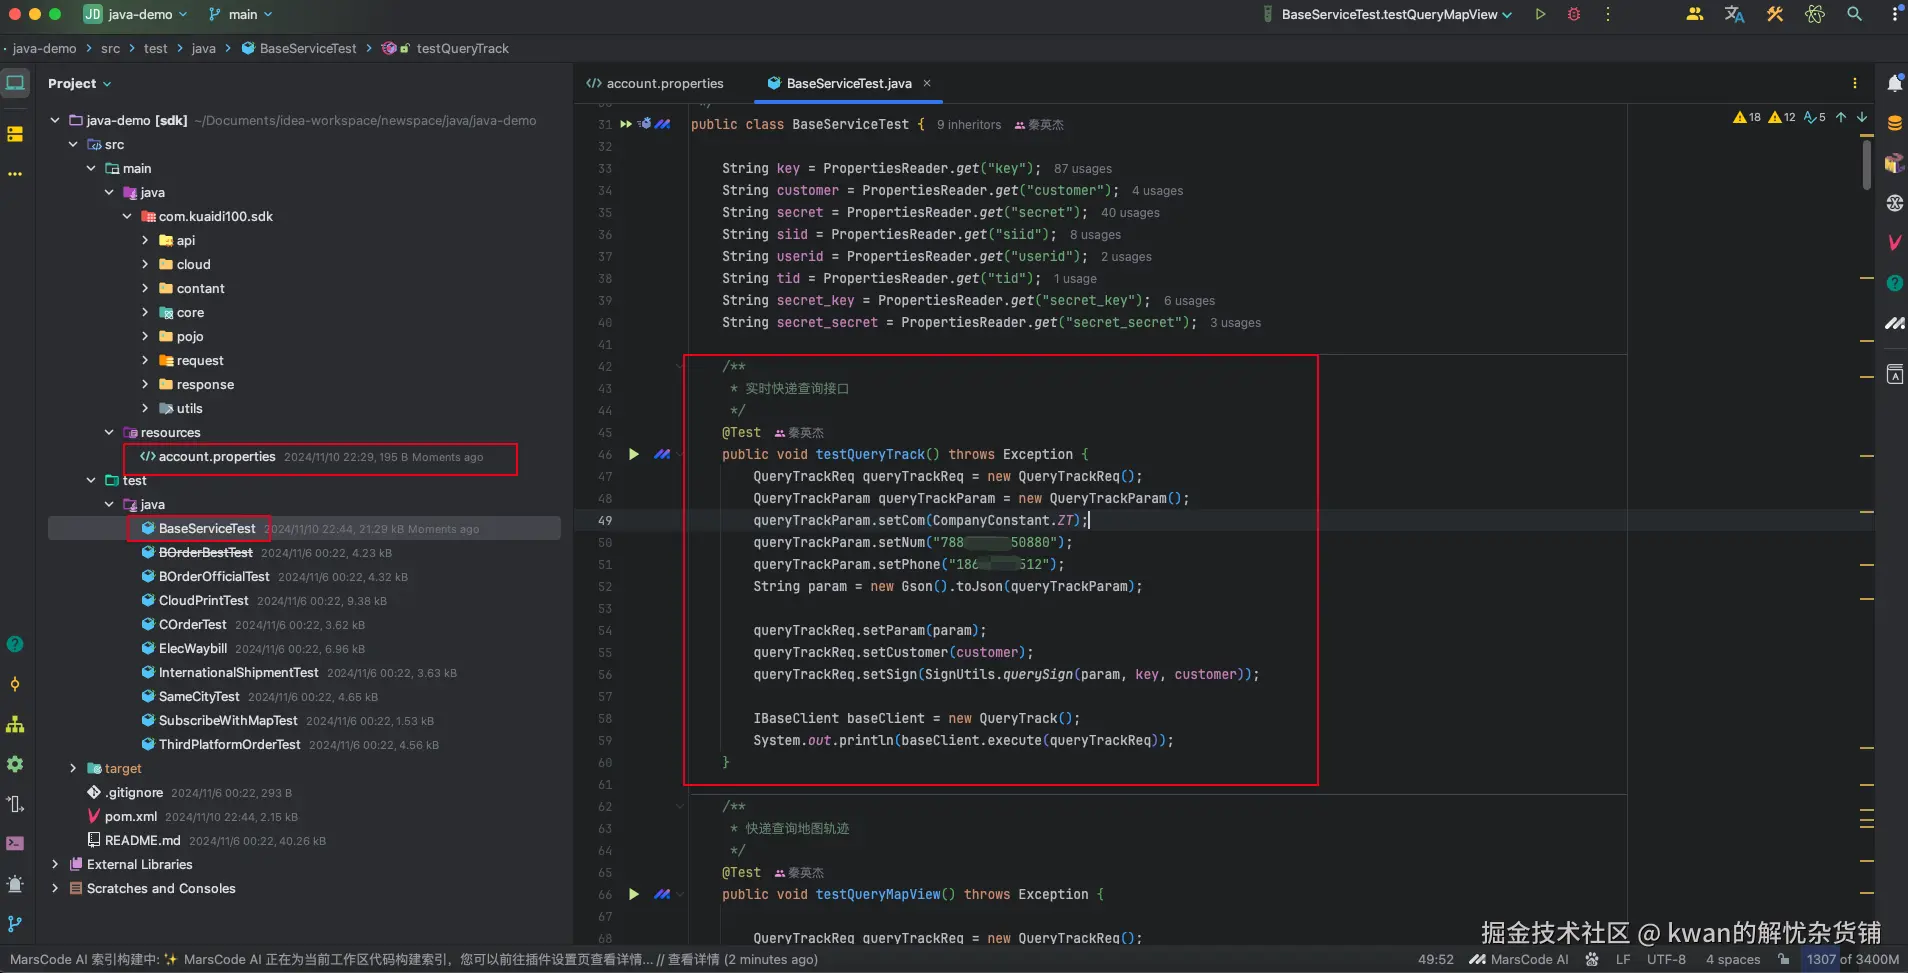Start debugging with the red bug icon
Viewport: 1908px width, 973px height.
click(x=1574, y=14)
